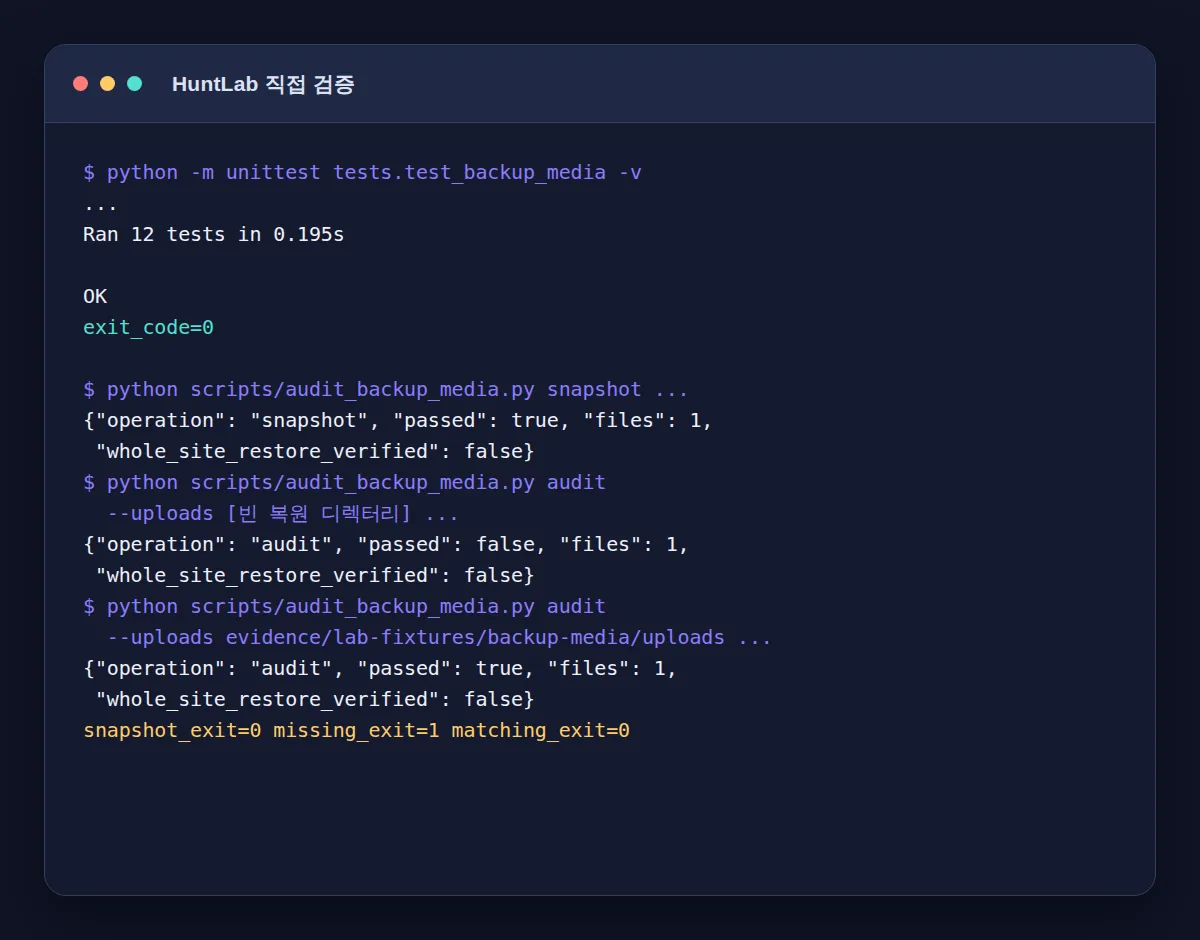Click the "OK" test result line

95,297
